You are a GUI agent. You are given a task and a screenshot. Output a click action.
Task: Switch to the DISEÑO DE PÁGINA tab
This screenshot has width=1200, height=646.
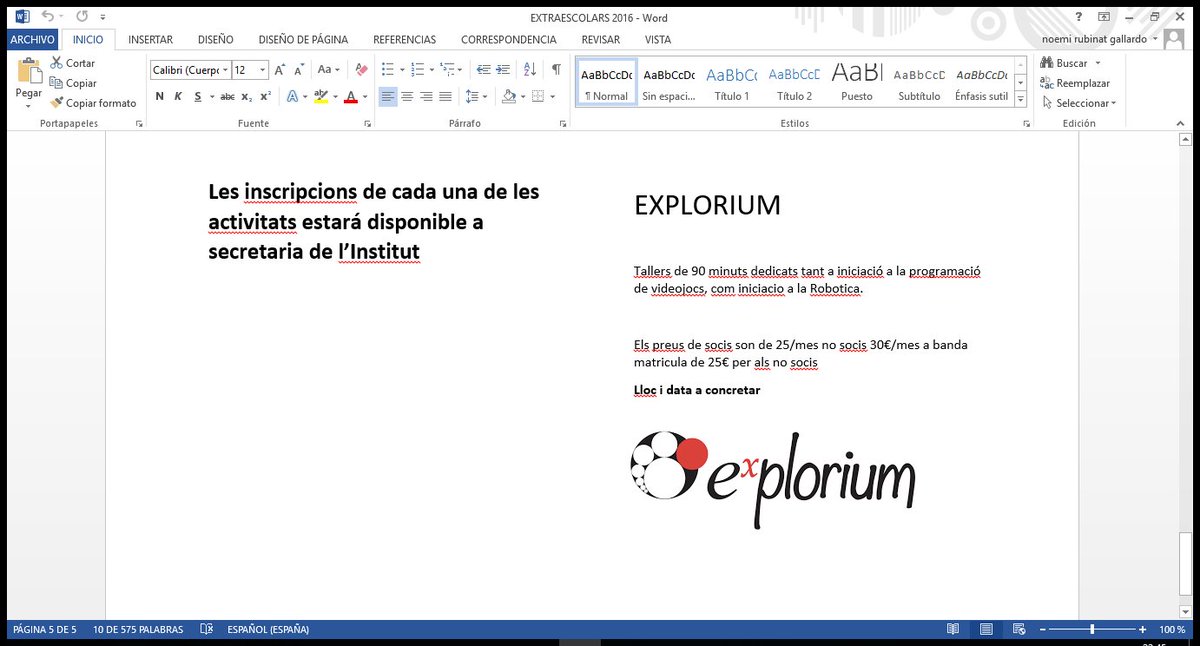point(303,39)
